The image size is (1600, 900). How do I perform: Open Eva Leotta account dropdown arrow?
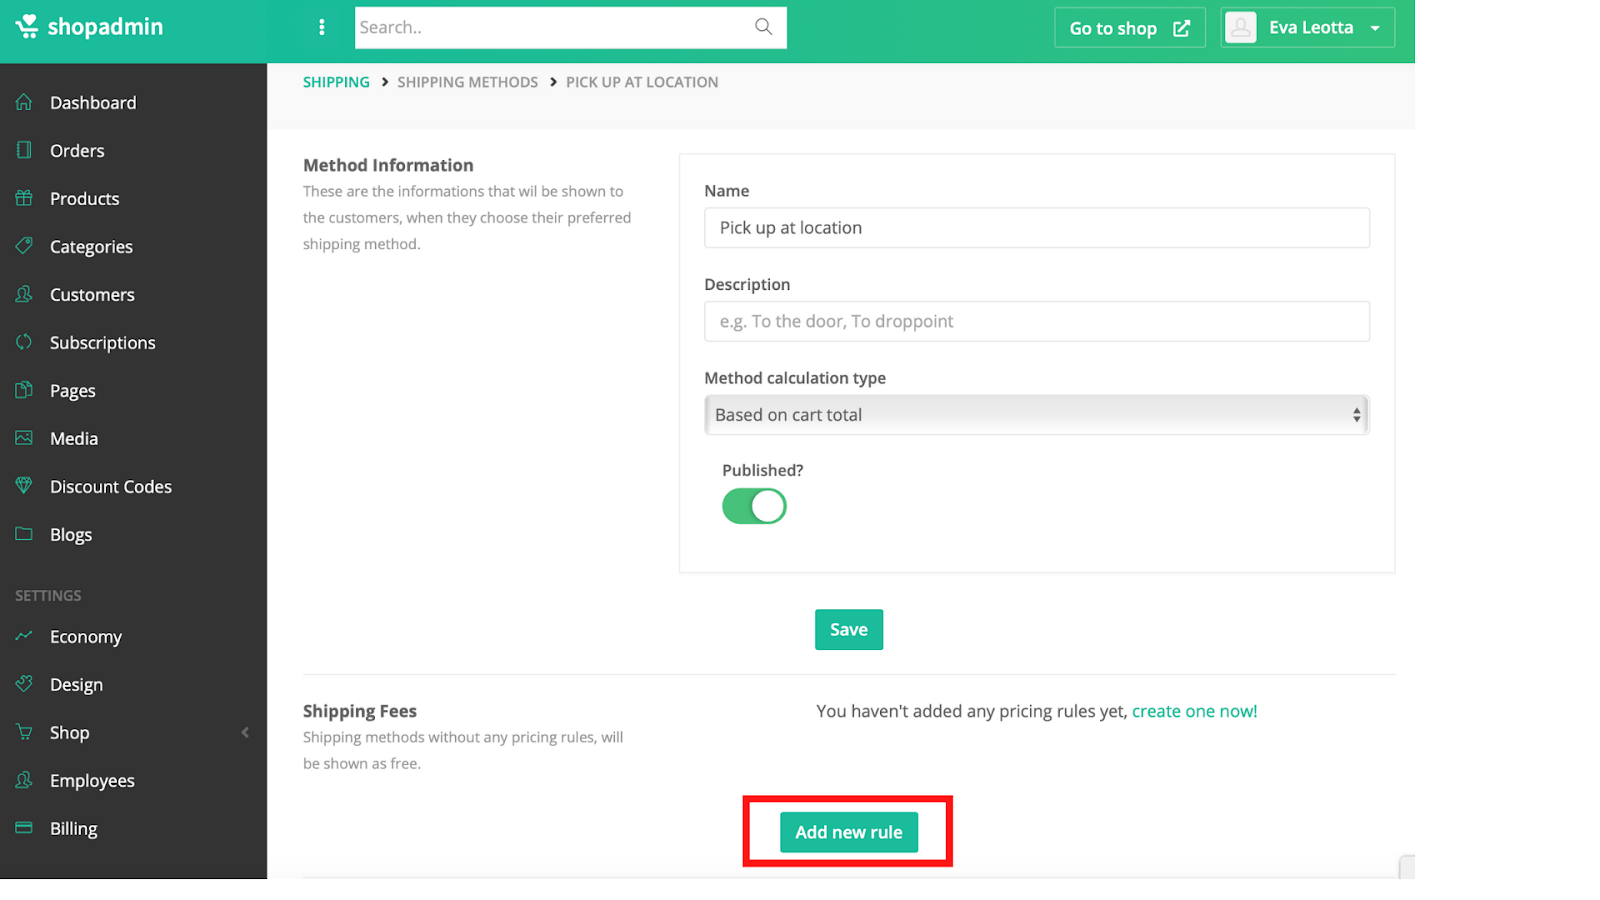(1375, 28)
